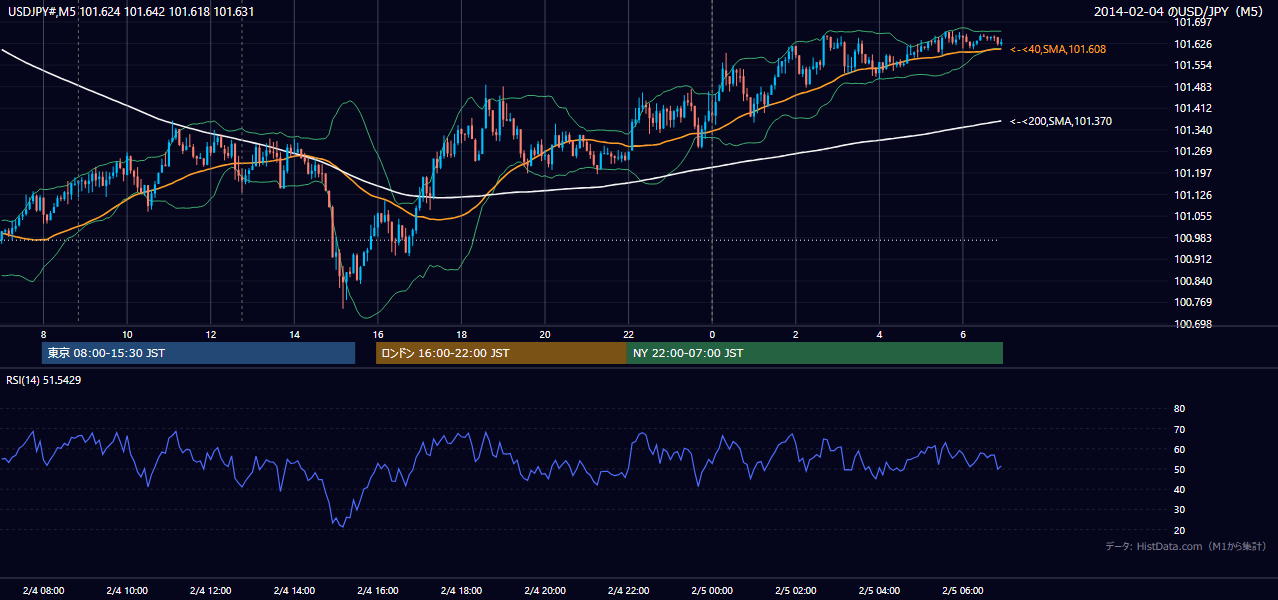Click the 2/4 14:00 time label

click(294, 590)
